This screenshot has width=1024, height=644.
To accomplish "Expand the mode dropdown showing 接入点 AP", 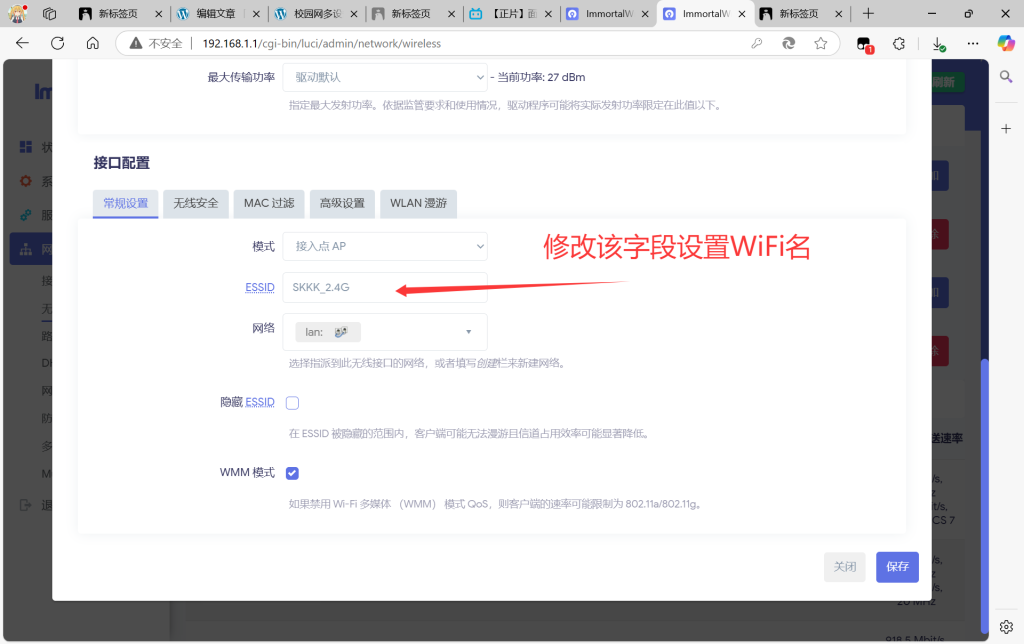I will [x=384, y=246].
